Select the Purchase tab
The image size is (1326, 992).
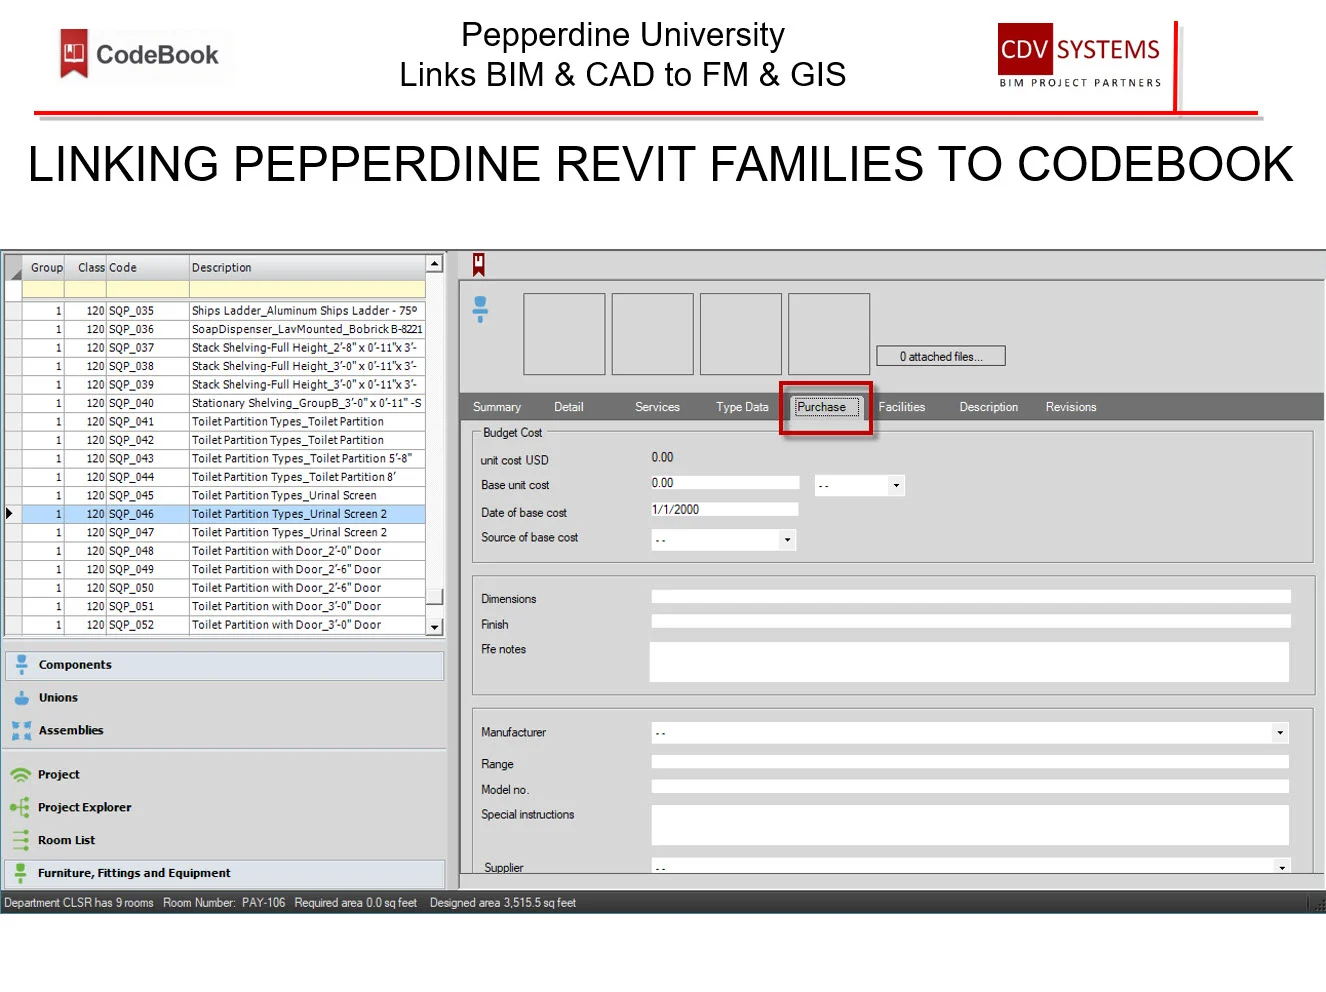(x=826, y=407)
